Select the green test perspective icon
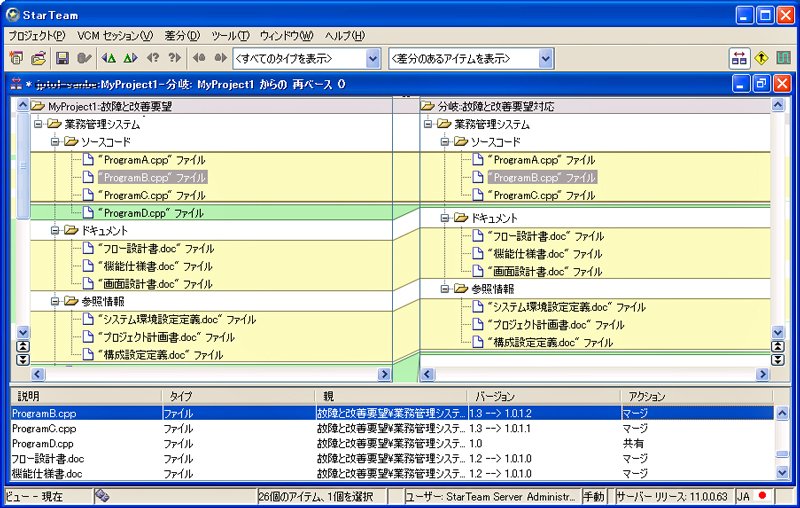This screenshot has width=800, height=508. (783, 58)
